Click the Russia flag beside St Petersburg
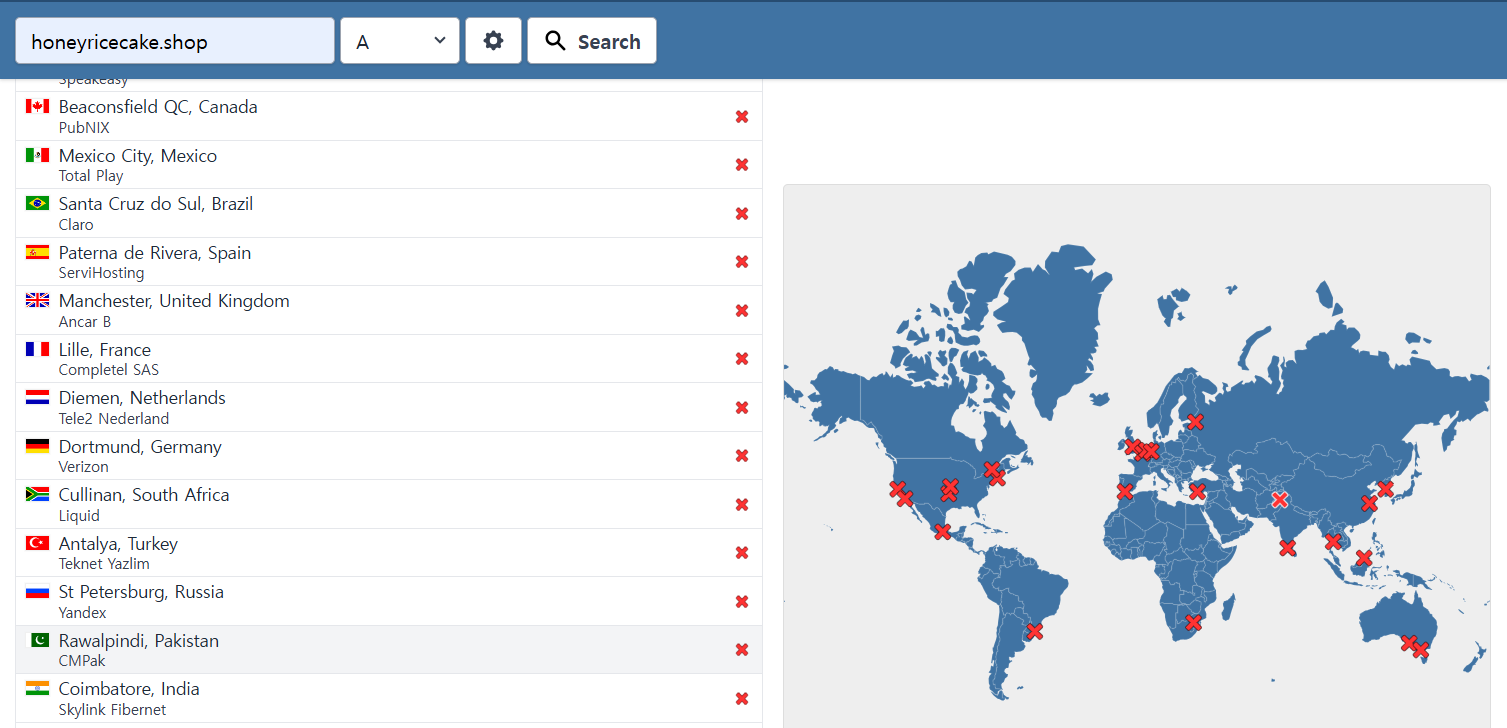Image resolution: width=1507 pixels, height=728 pixels. pos(38,591)
